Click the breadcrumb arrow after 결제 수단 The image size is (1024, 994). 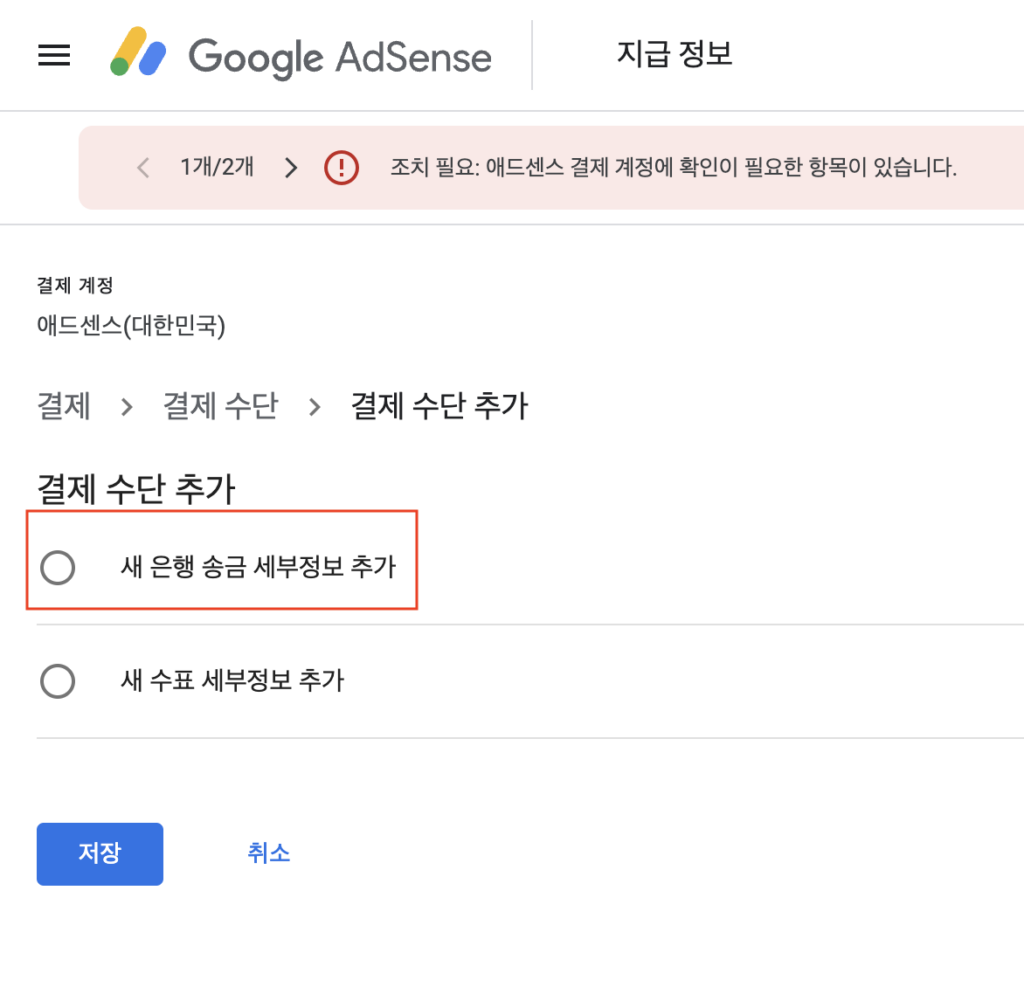tap(314, 407)
